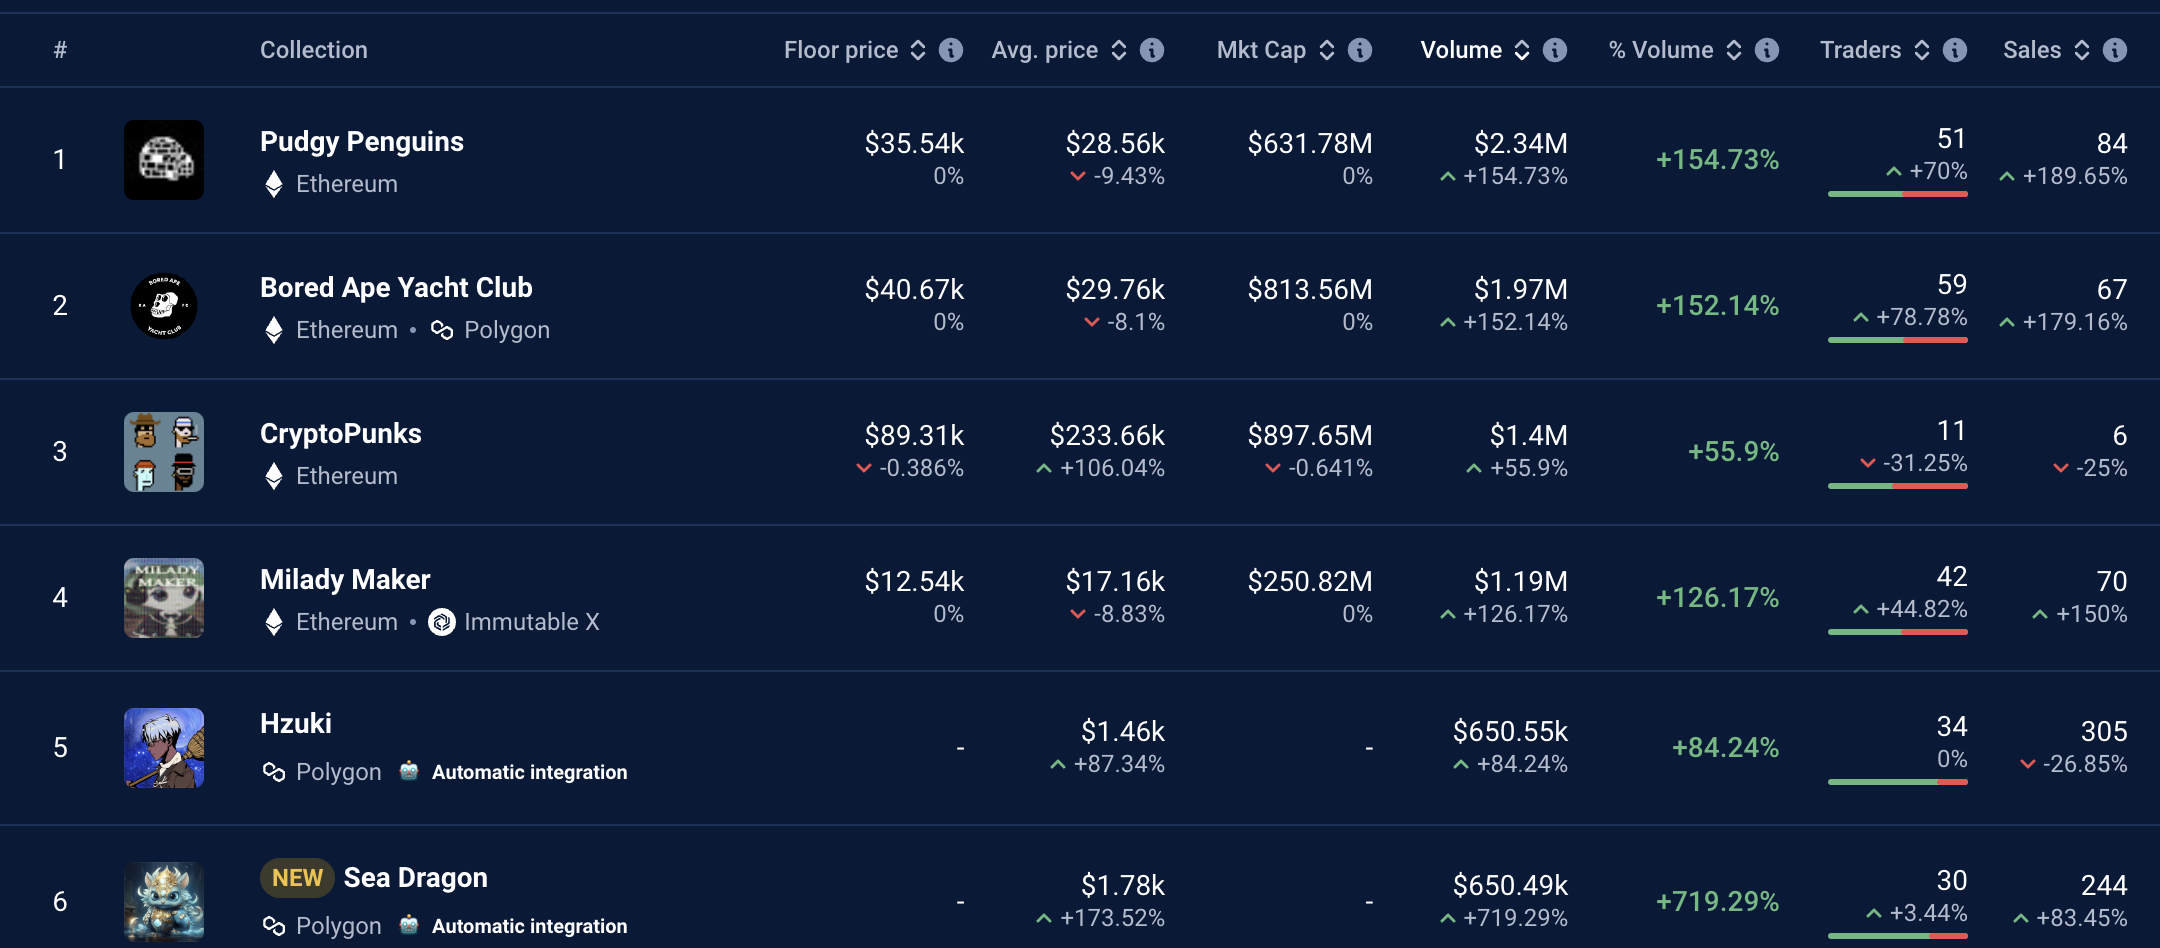
Task: Open the Milady Maker collection
Action: (345, 580)
